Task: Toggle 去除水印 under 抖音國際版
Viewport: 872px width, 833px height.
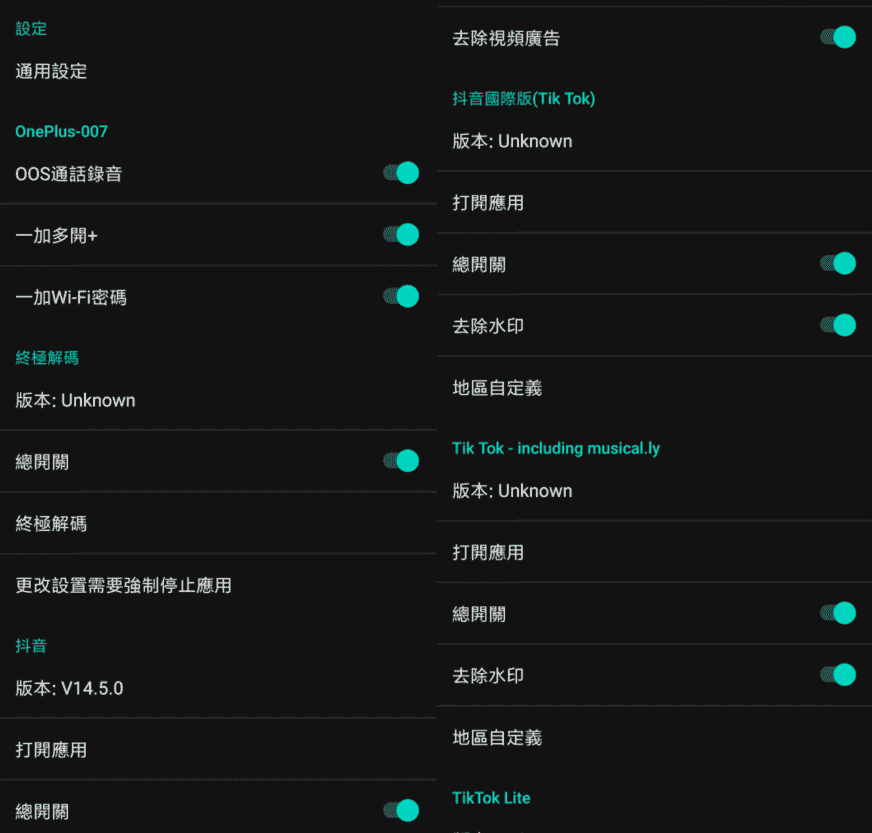Action: pyautogui.click(x=836, y=325)
